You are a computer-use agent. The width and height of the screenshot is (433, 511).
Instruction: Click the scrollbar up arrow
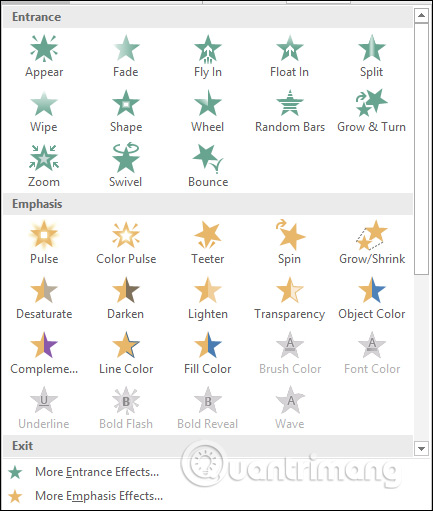tap(421, 15)
